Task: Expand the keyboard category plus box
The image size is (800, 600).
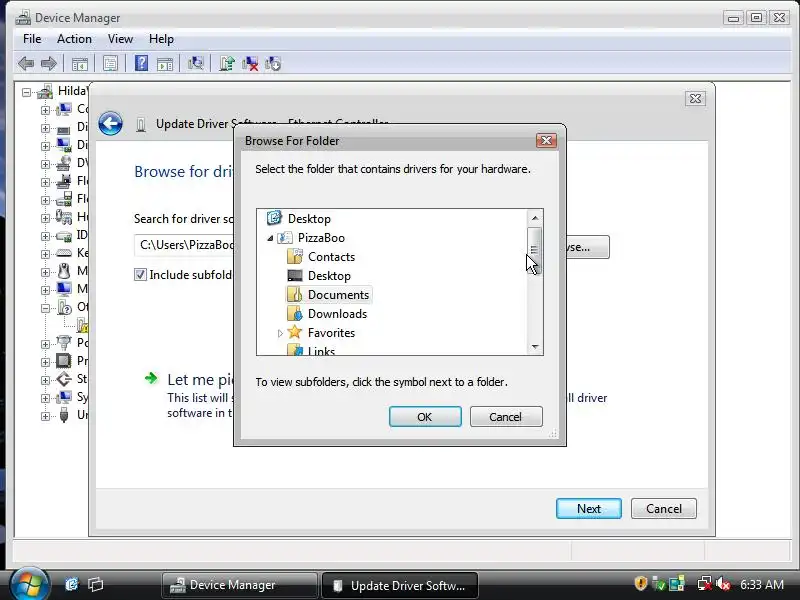Action: point(45,254)
